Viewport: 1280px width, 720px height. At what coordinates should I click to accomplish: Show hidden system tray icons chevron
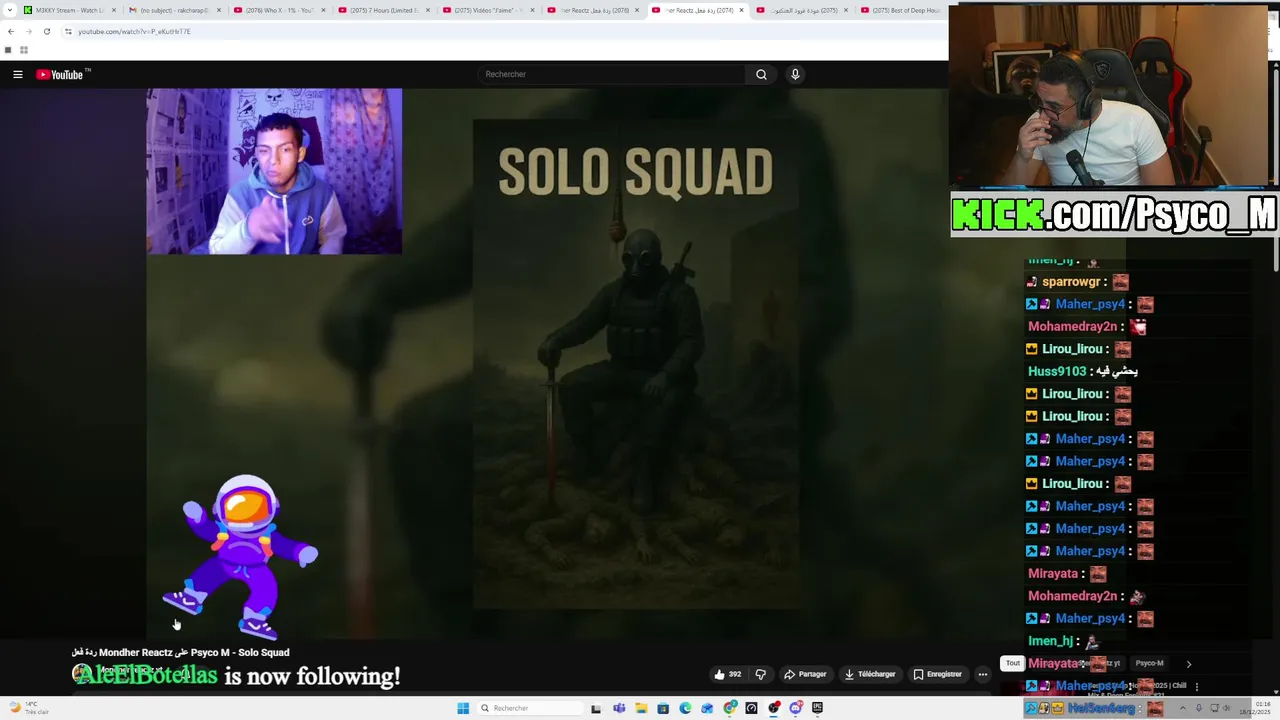[x=1182, y=708]
